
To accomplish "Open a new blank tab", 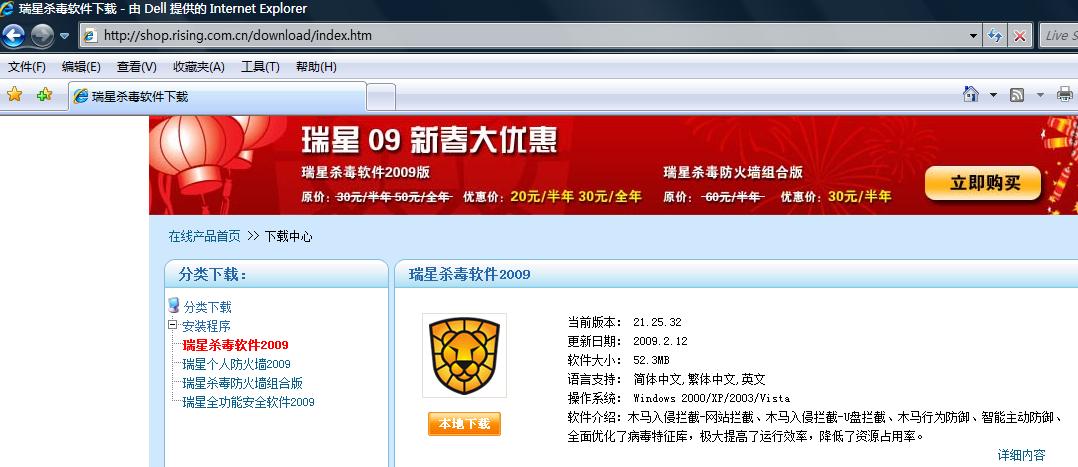I will [x=382, y=97].
